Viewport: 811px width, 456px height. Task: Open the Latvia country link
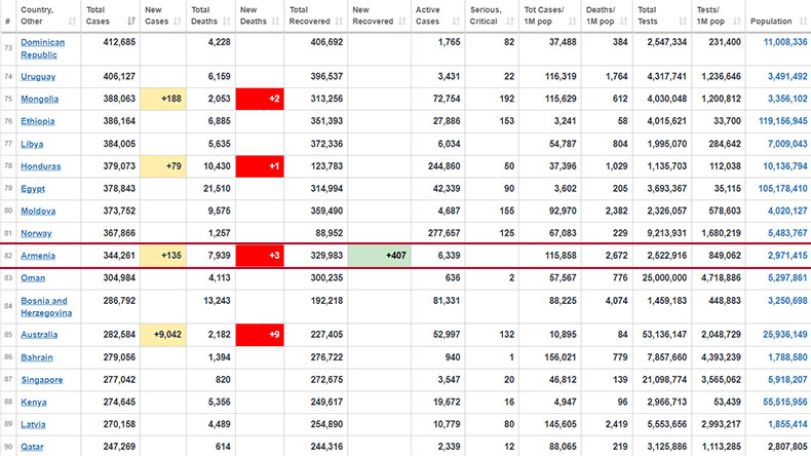[33, 424]
